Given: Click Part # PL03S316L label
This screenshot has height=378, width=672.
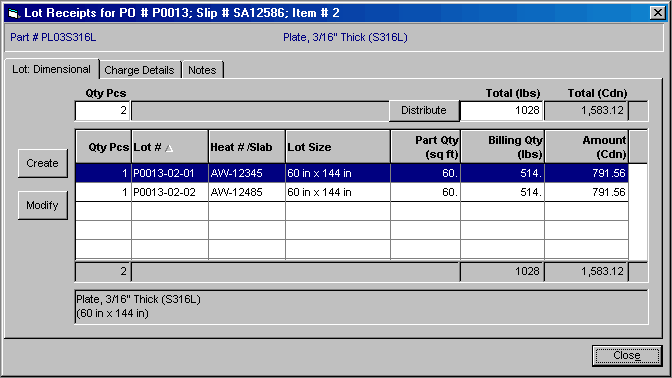Looking at the screenshot, I should point(53,37).
